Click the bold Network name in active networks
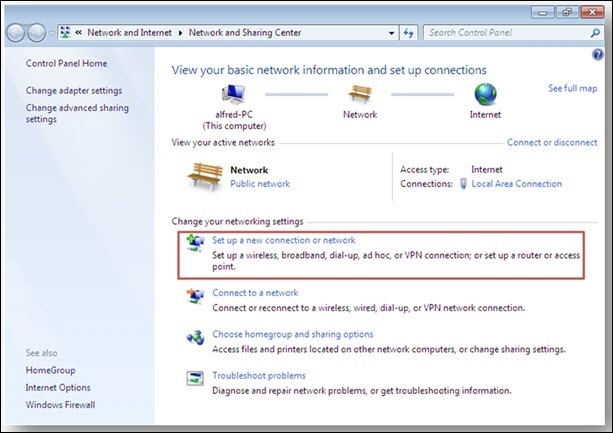Screen dimensions: 613x433 click(x=249, y=170)
